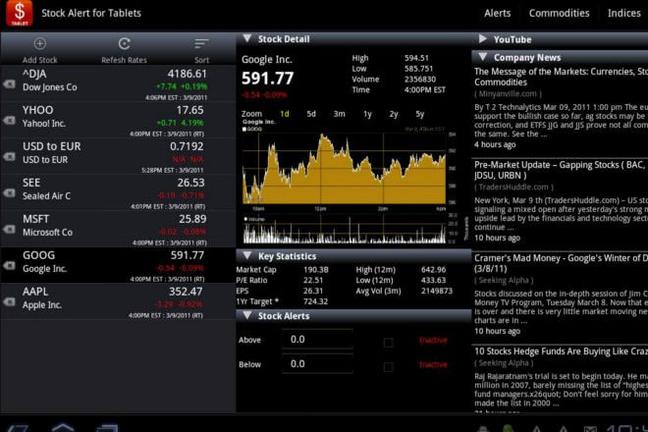Select the 1d chart zoom range
Image resolution: width=648 pixels, height=432 pixels.
click(x=285, y=114)
